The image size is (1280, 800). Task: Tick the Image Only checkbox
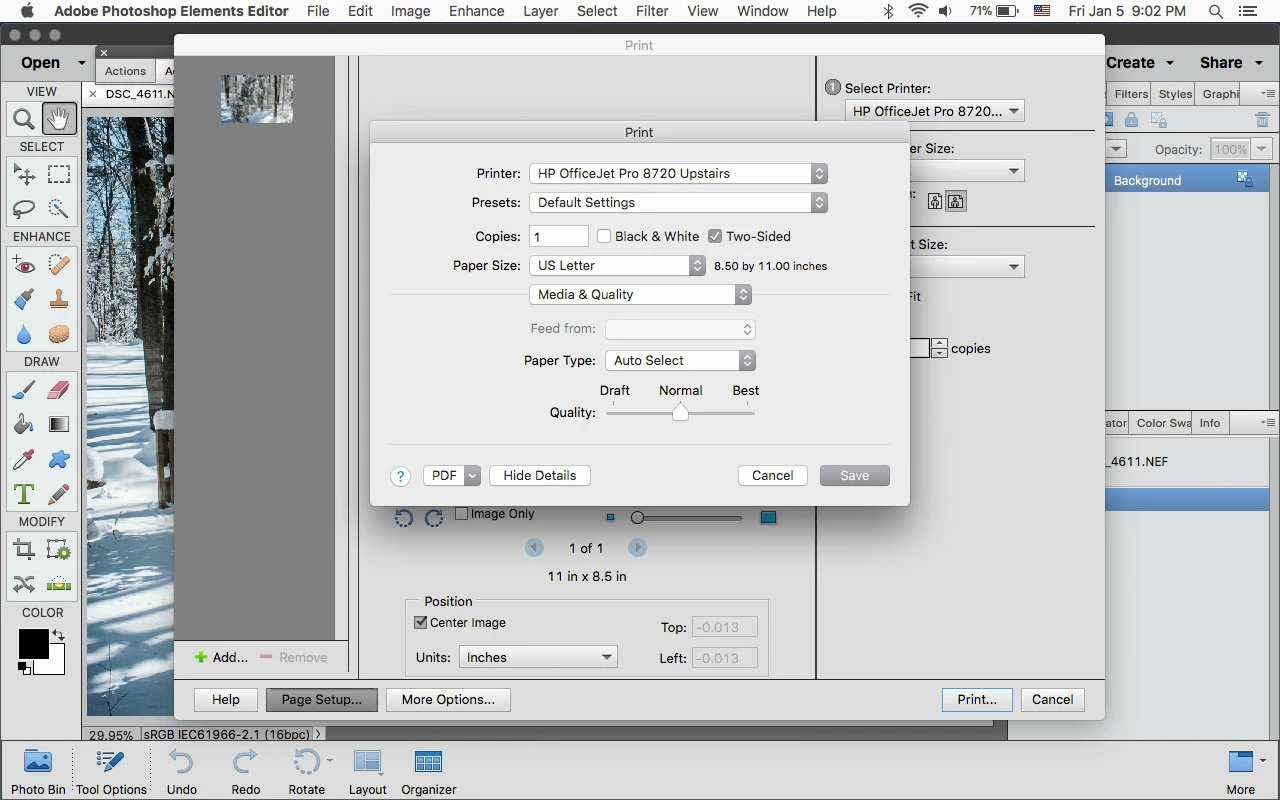coord(461,513)
